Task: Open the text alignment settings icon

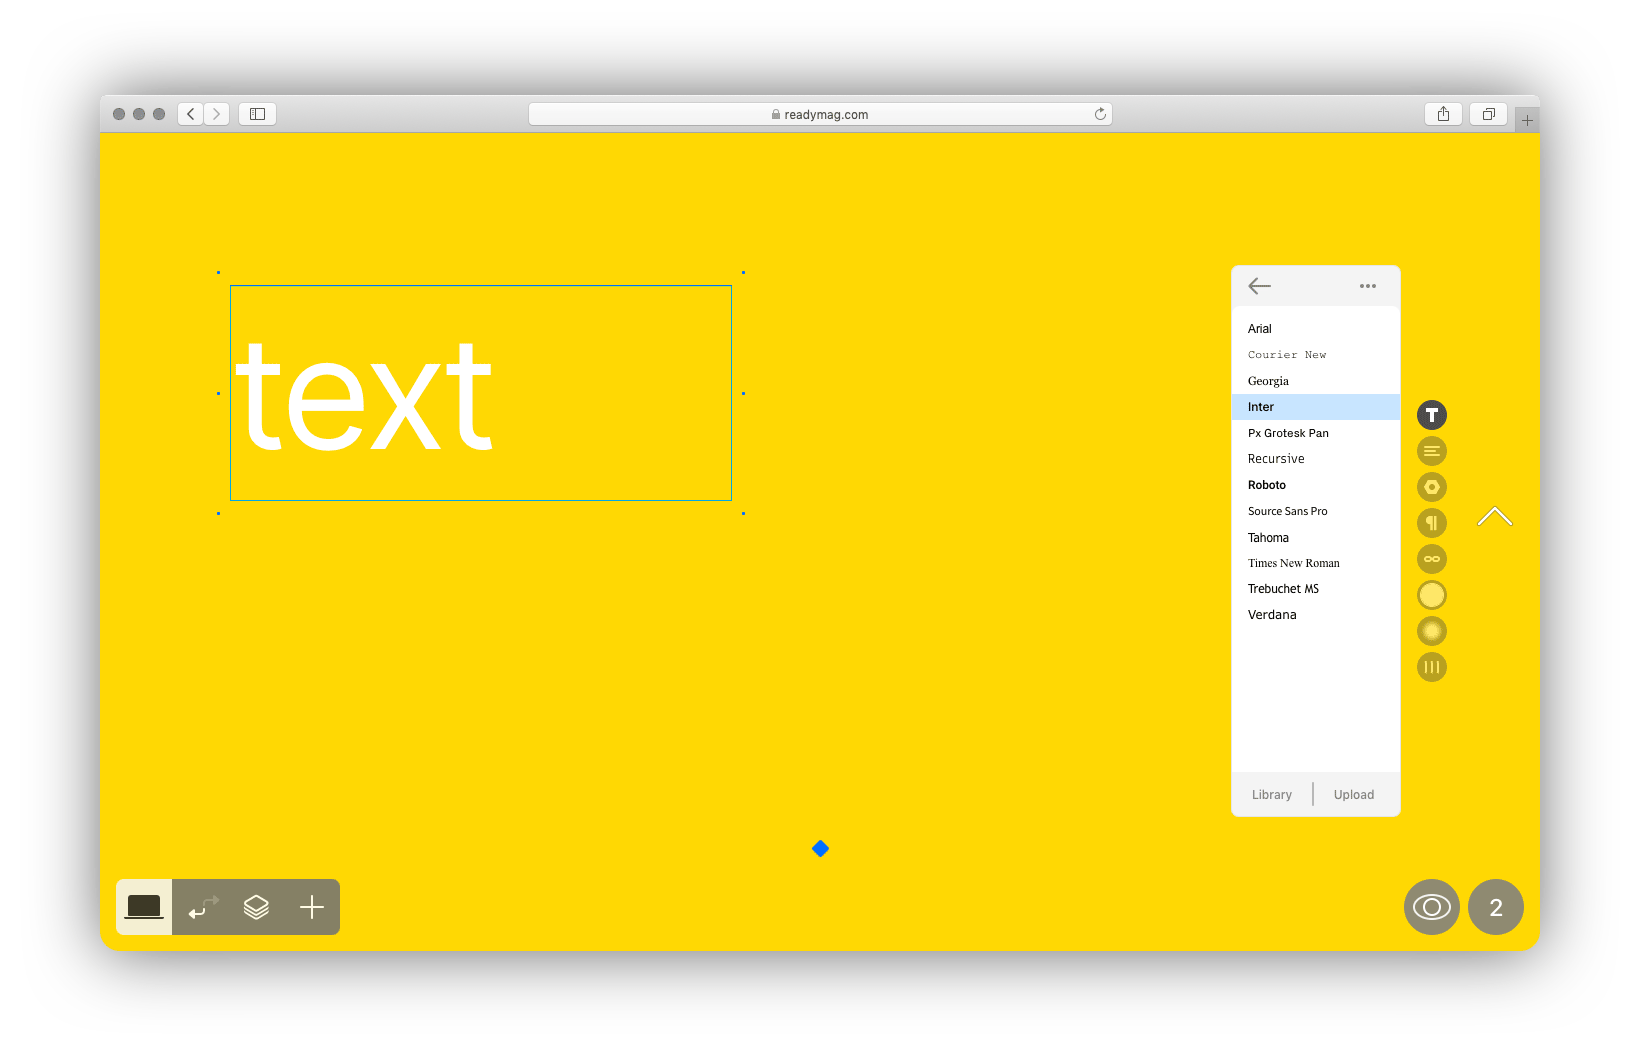Action: tap(1432, 451)
